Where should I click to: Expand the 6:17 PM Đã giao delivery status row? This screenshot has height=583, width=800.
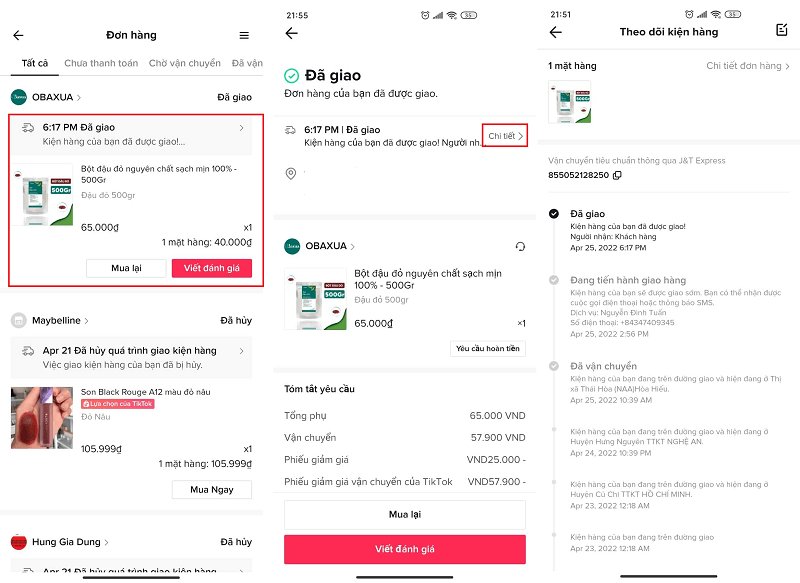pos(132,135)
